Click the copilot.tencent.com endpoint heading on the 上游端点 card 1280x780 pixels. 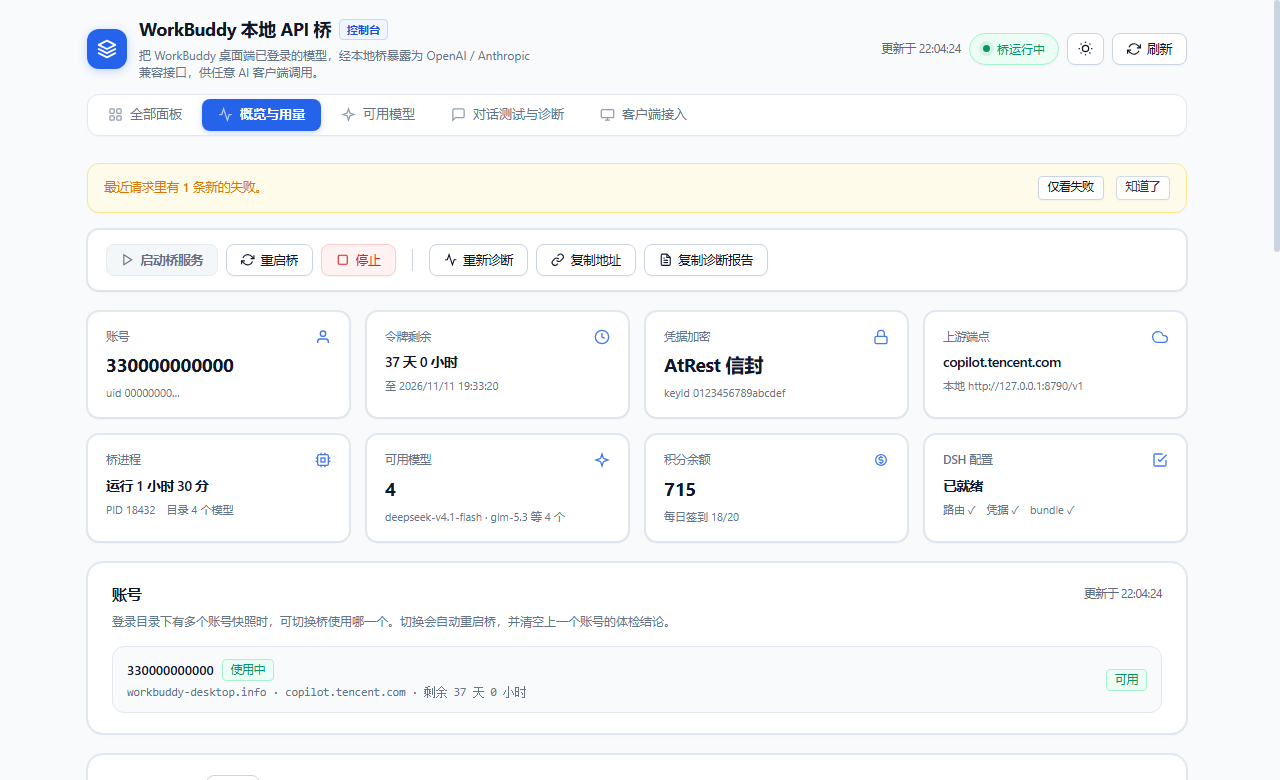click(x=1002, y=362)
